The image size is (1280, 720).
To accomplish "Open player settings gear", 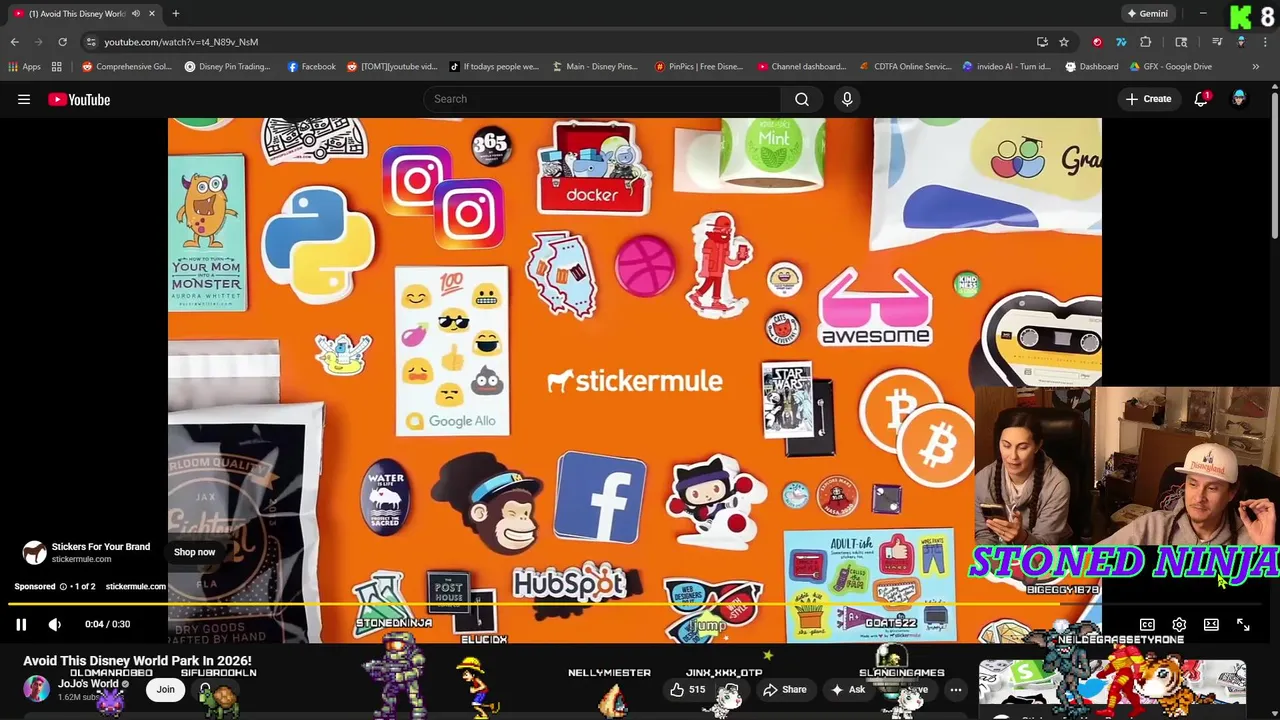I will tap(1179, 624).
